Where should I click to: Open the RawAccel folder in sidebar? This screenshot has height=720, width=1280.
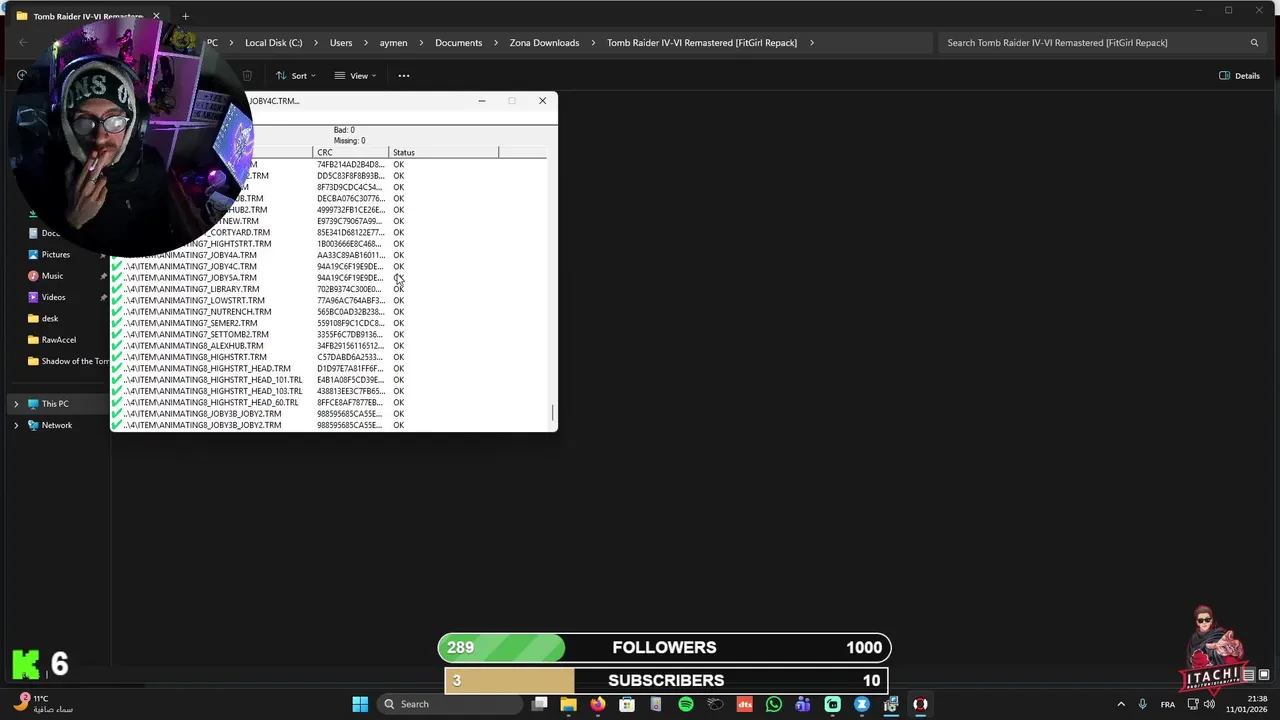tap(59, 340)
